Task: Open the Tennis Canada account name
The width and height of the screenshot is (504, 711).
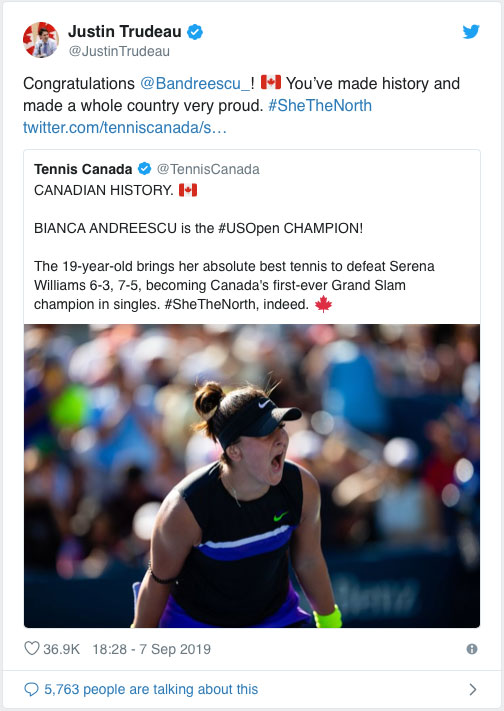Action: [83, 169]
